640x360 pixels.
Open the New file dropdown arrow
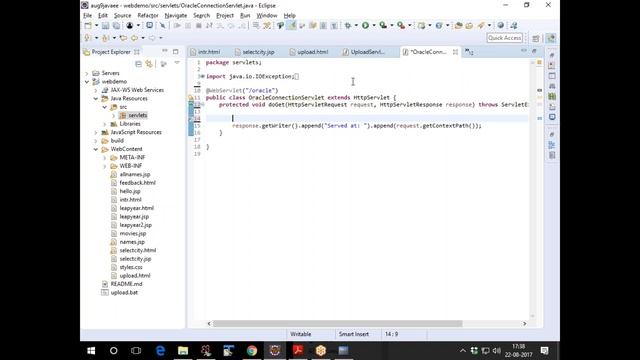[x=96, y=25]
